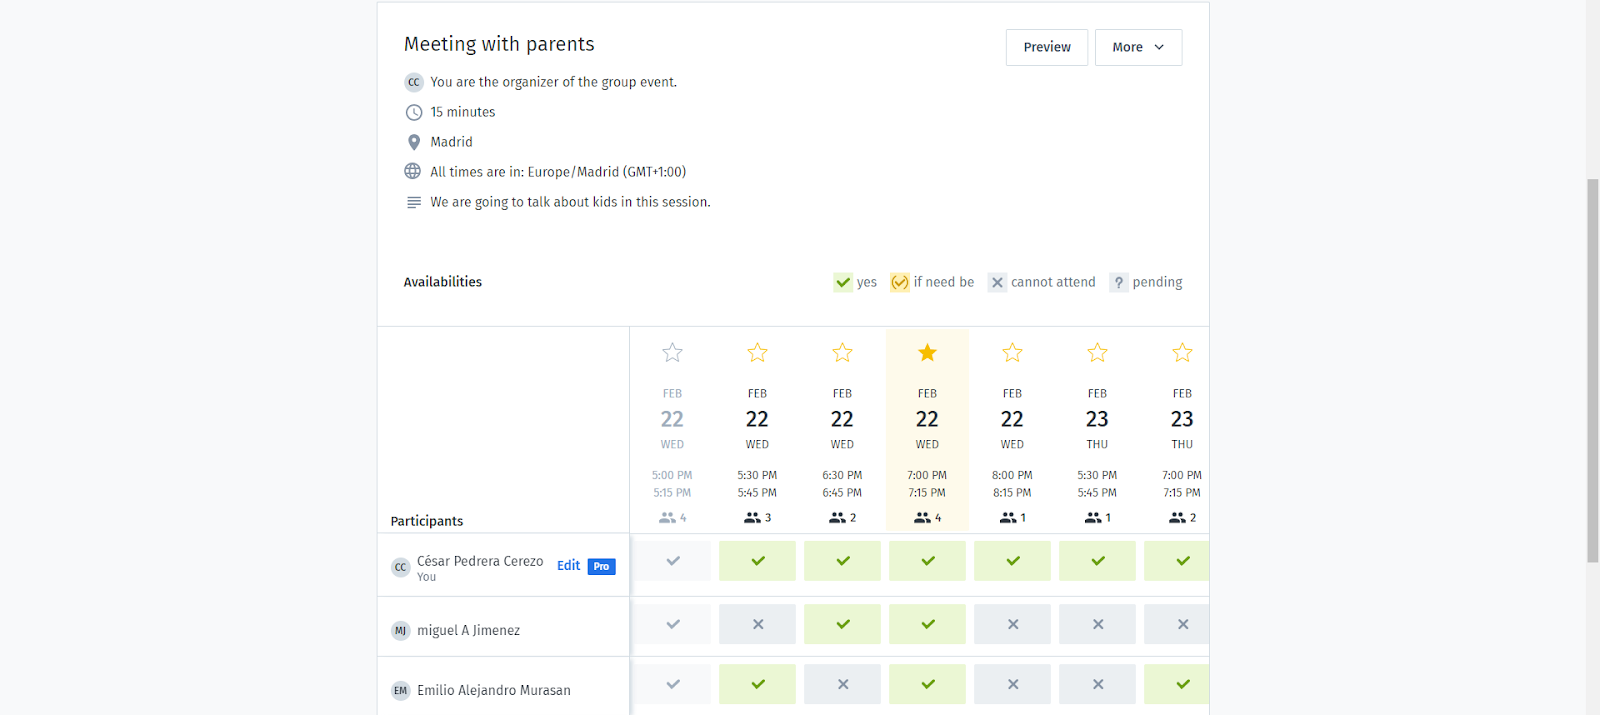Click the Pro badge next to Edit

(x=601, y=566)
